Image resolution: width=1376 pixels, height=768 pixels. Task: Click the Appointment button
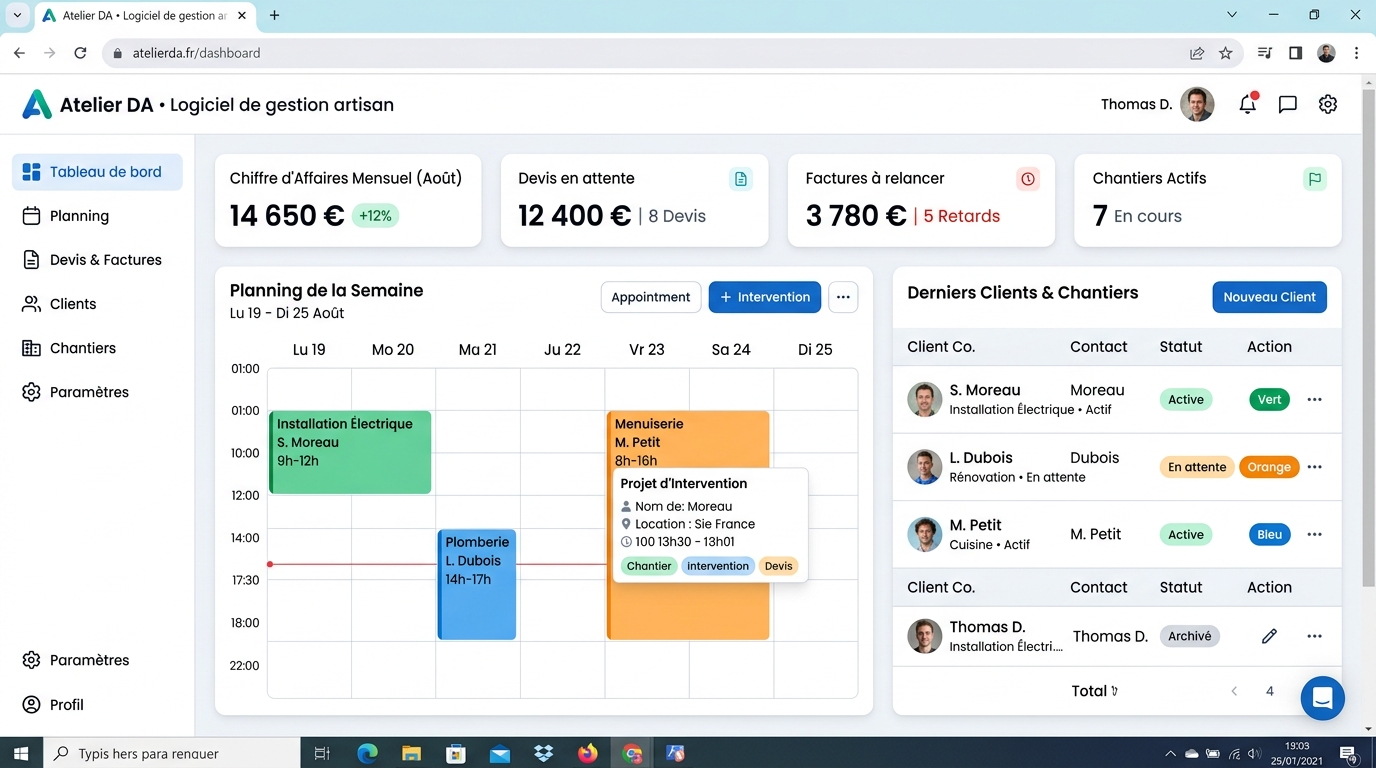(651, 297)
